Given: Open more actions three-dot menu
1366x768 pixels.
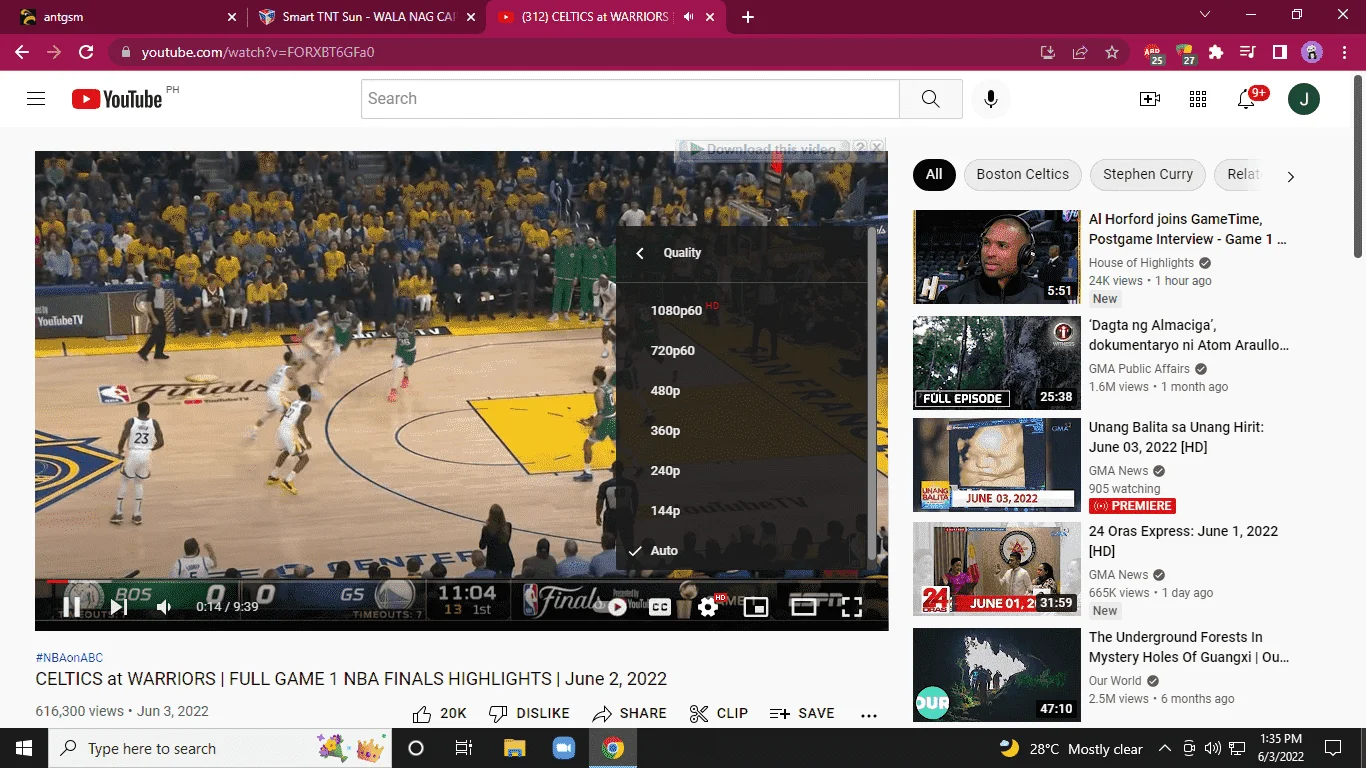Looking at the screenshot, I should point(869,715).
